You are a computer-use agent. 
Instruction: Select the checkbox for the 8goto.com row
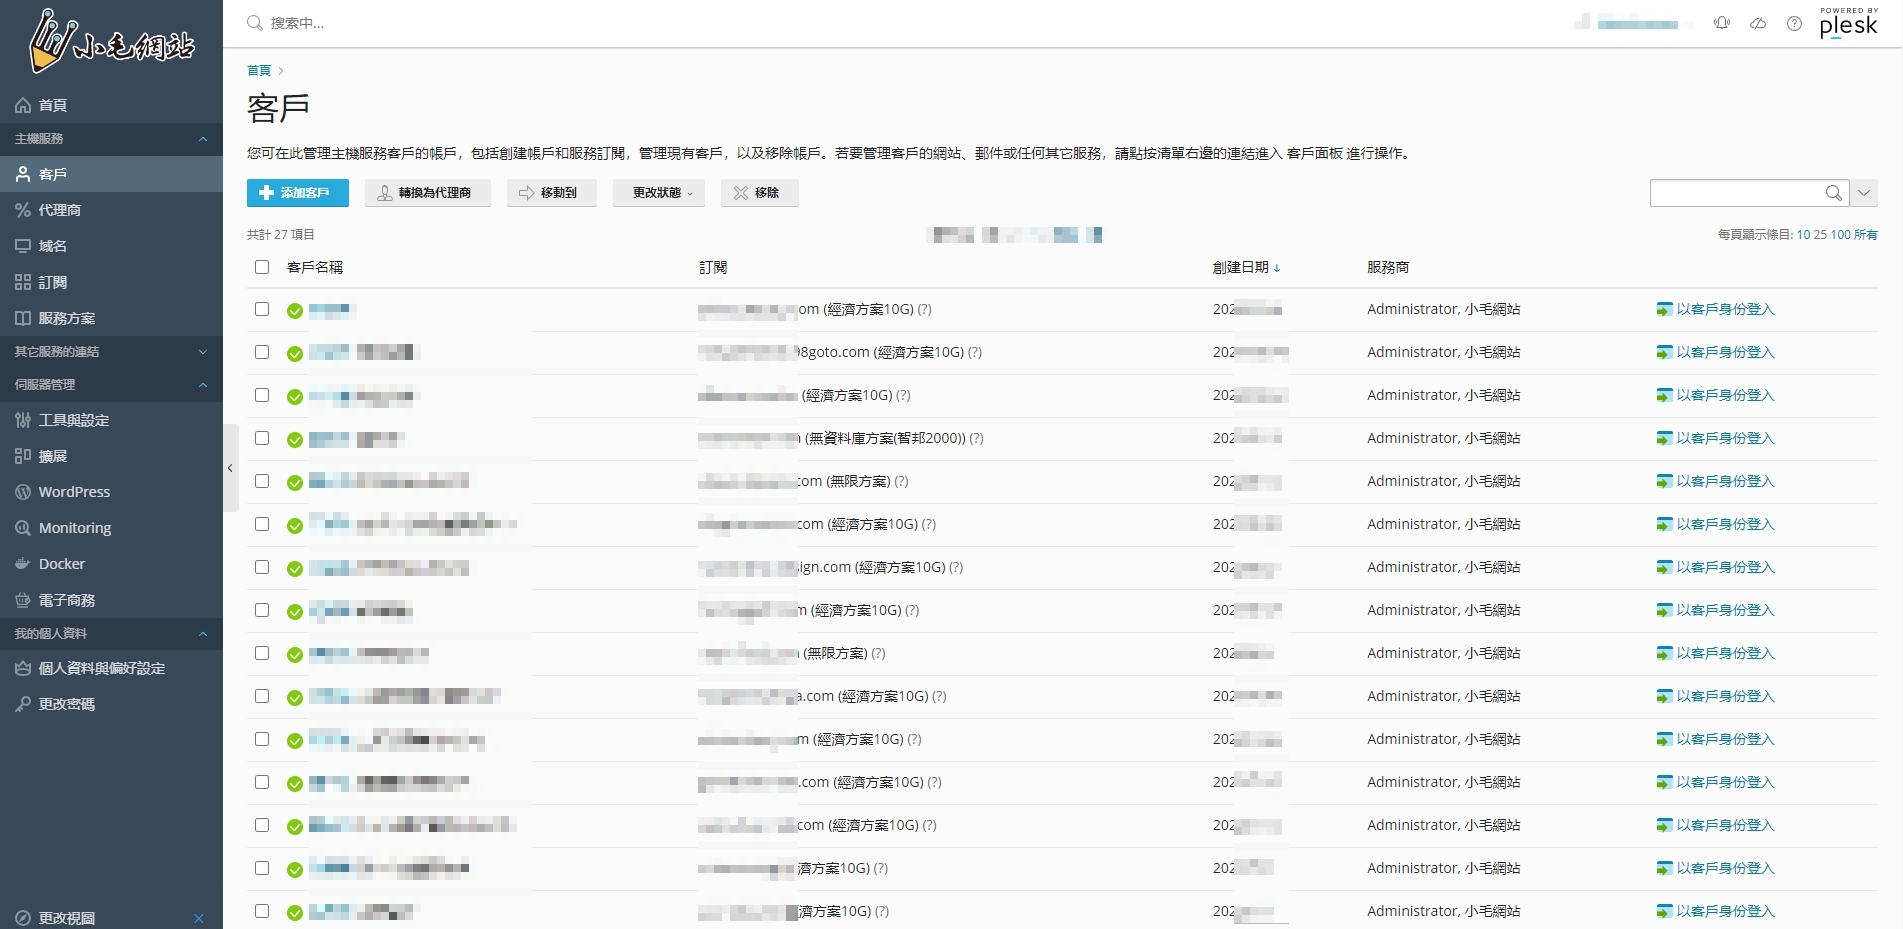click(x=262, y=352)
